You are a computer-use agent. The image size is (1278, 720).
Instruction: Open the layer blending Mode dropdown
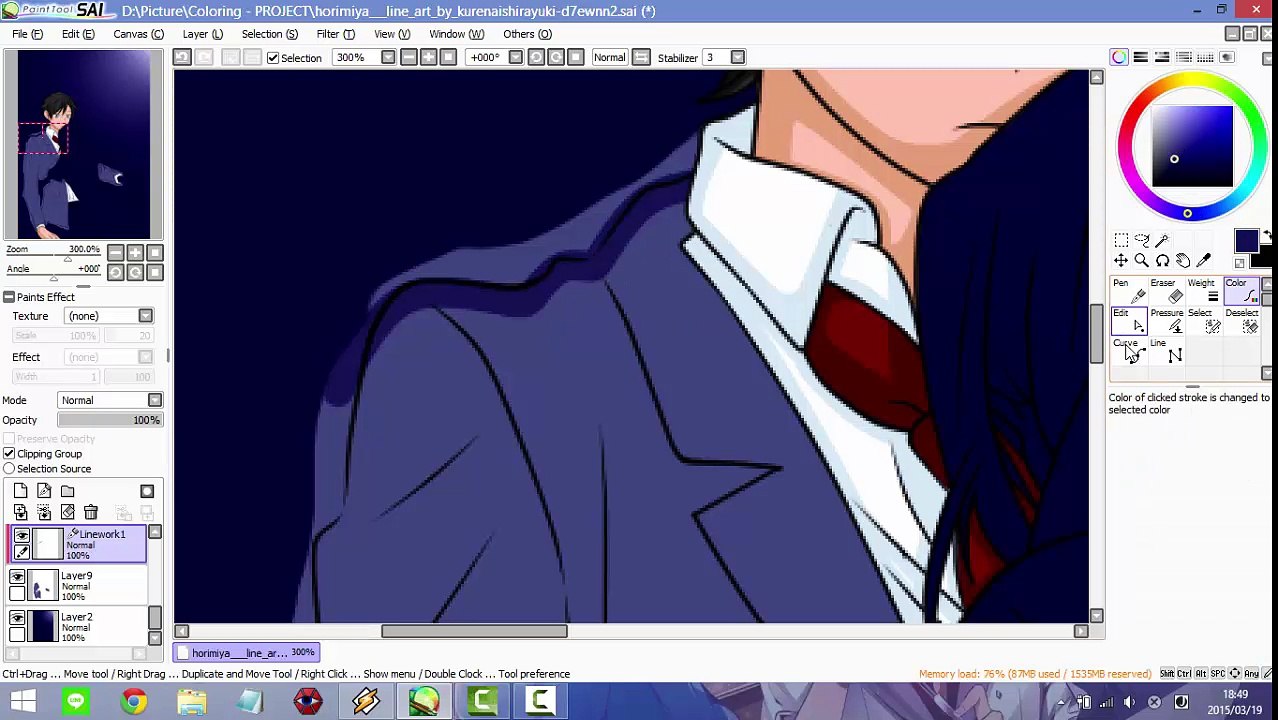(x=110, y=400)
